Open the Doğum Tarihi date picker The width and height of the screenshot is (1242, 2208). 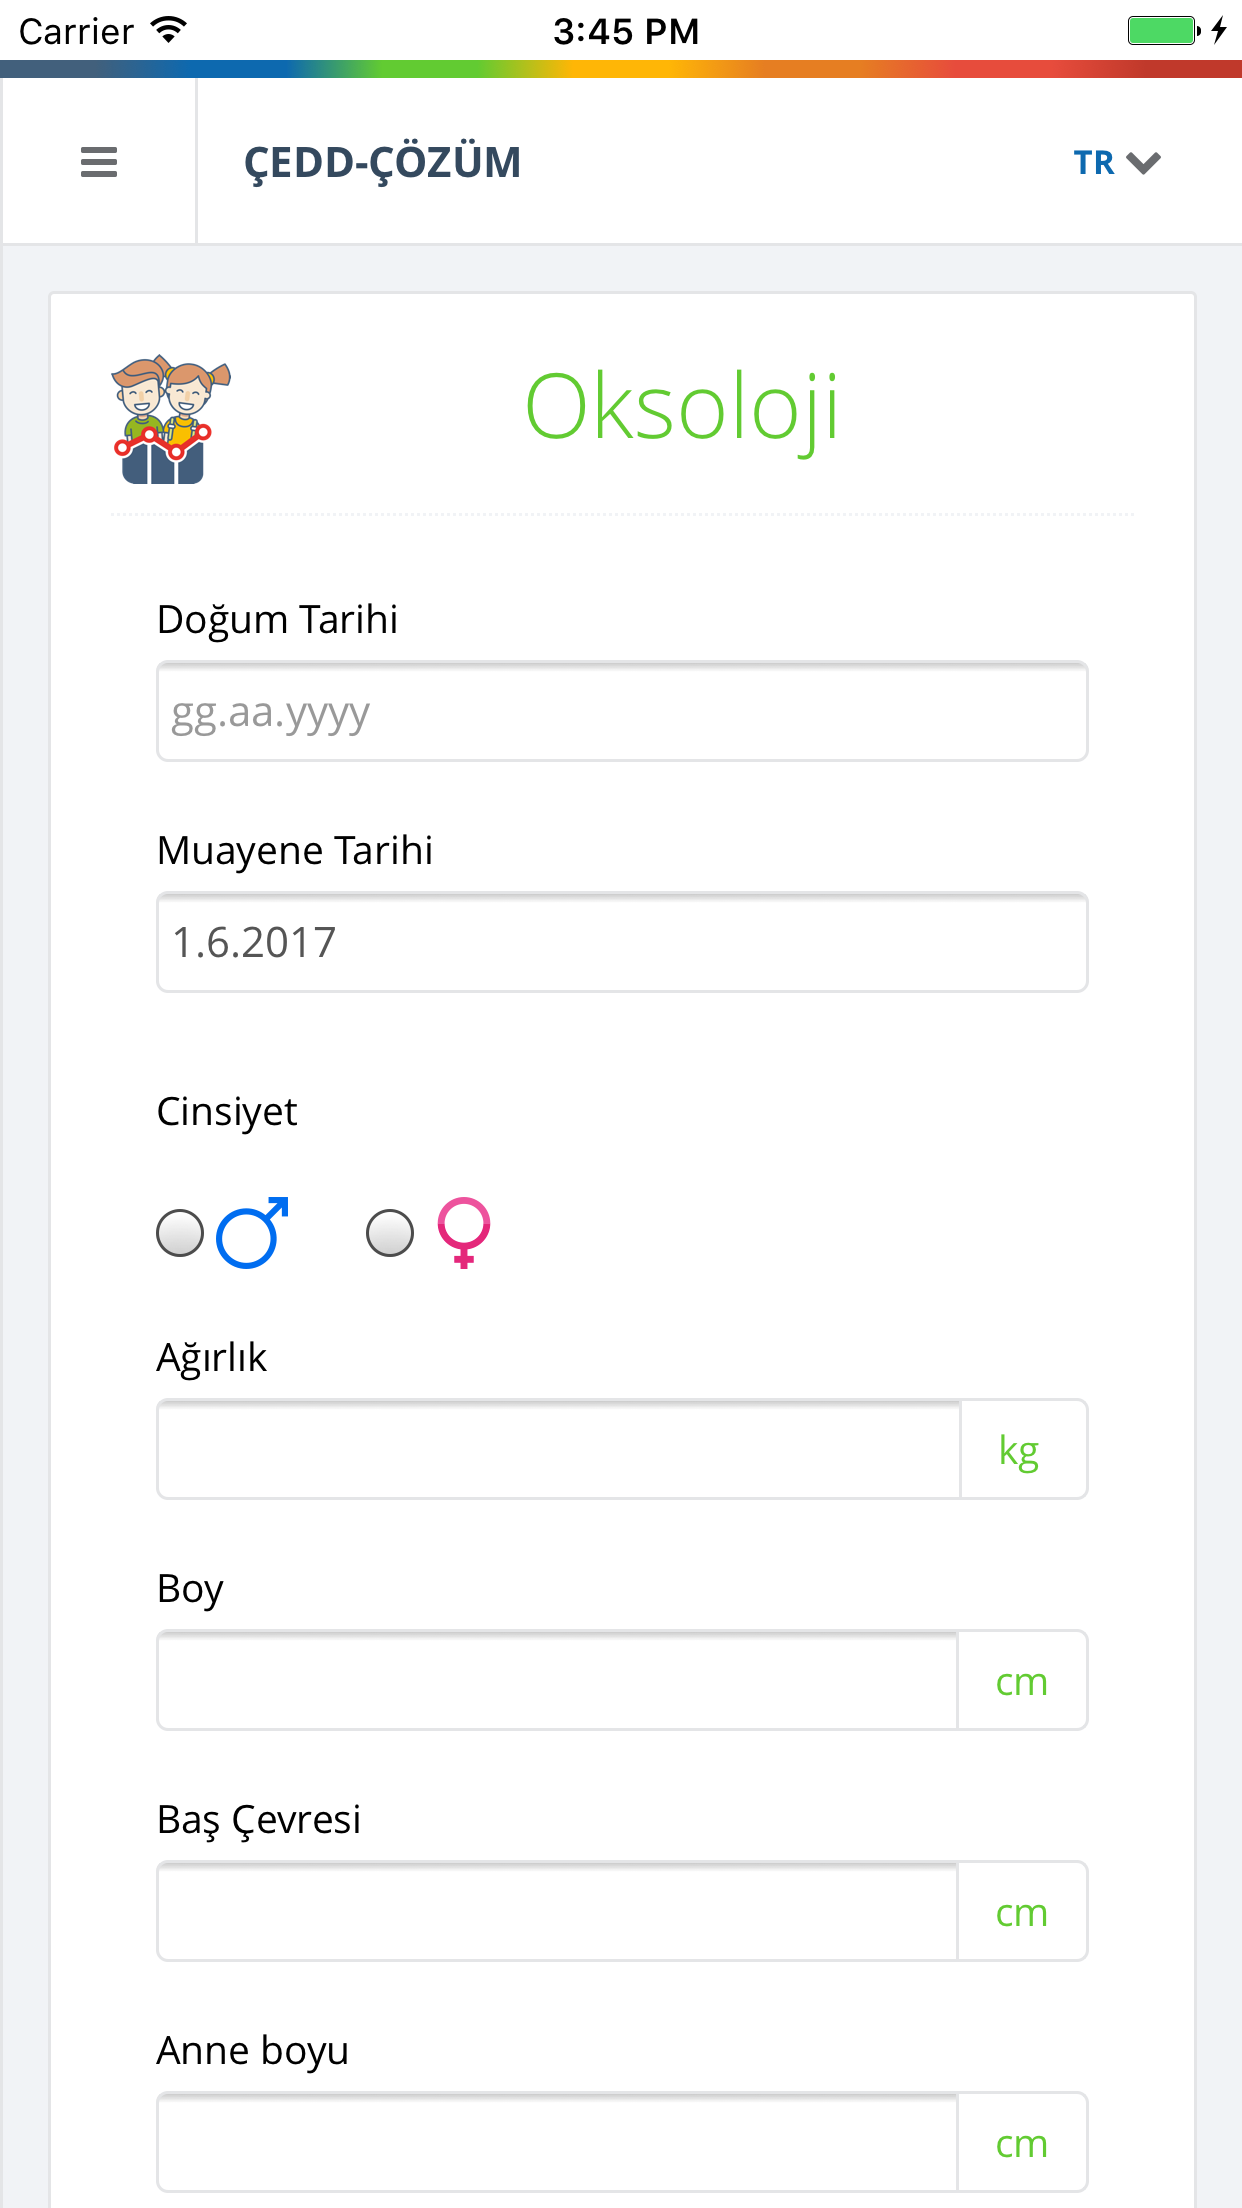pos(621,711)
